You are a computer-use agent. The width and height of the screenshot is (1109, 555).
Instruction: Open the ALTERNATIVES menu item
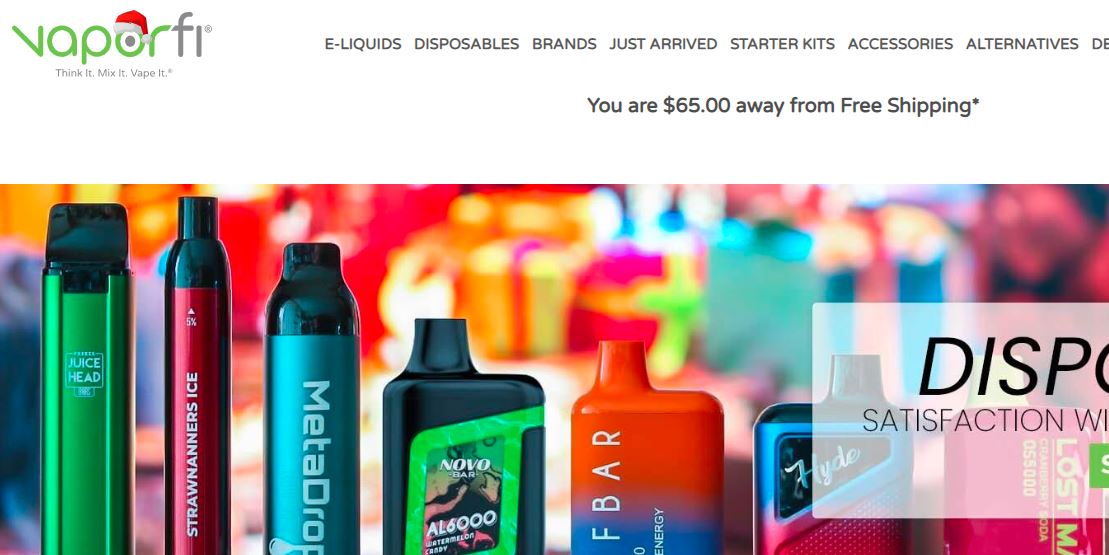point(1022,44)
